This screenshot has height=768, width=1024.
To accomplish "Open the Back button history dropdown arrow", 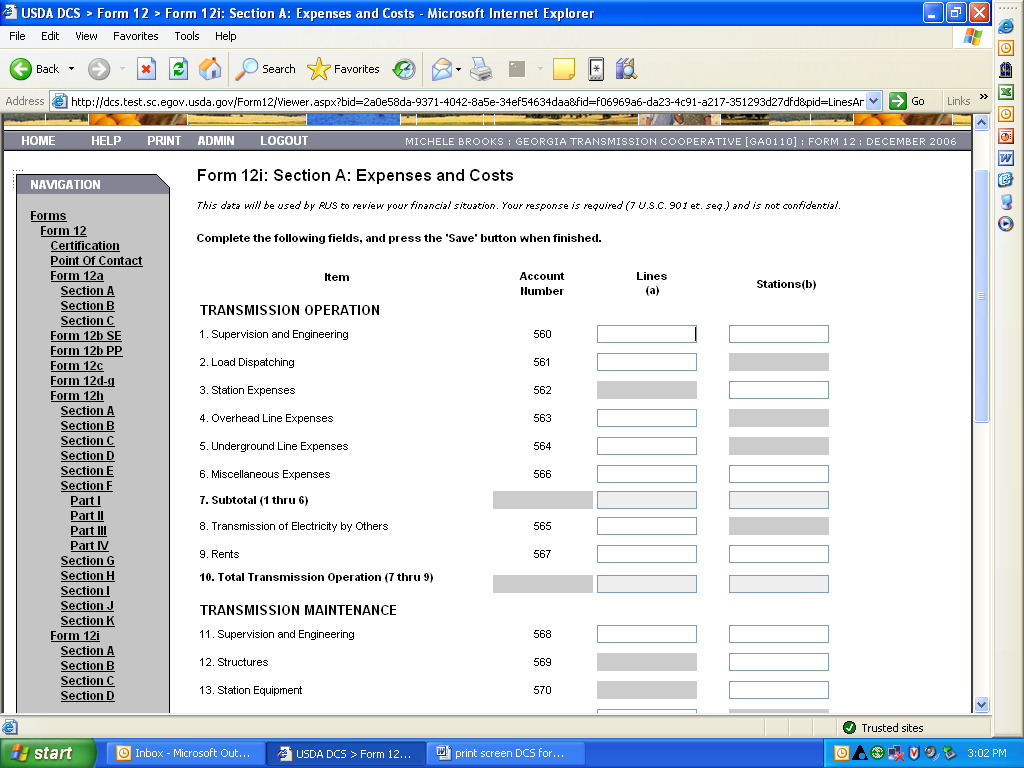I will click(x=71, y=69).
